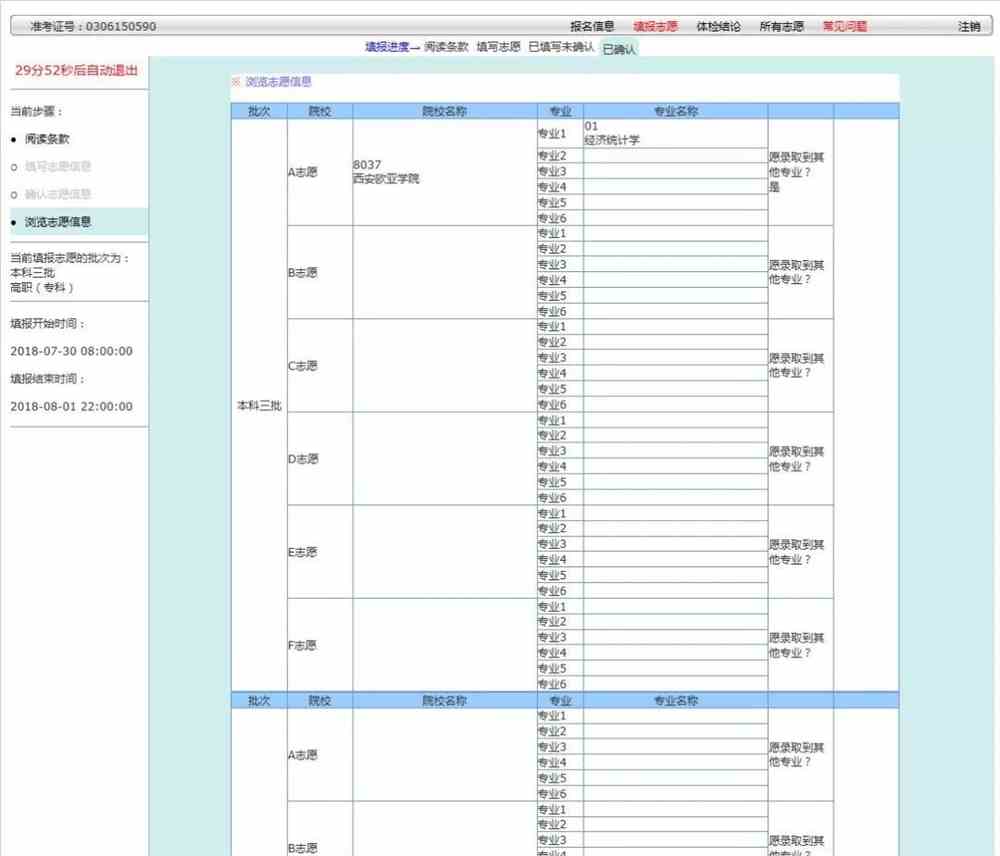The image size is (1000, 856).
Task: Click the end time 2018-08-01 22:00:00
Action: point(71,406)
